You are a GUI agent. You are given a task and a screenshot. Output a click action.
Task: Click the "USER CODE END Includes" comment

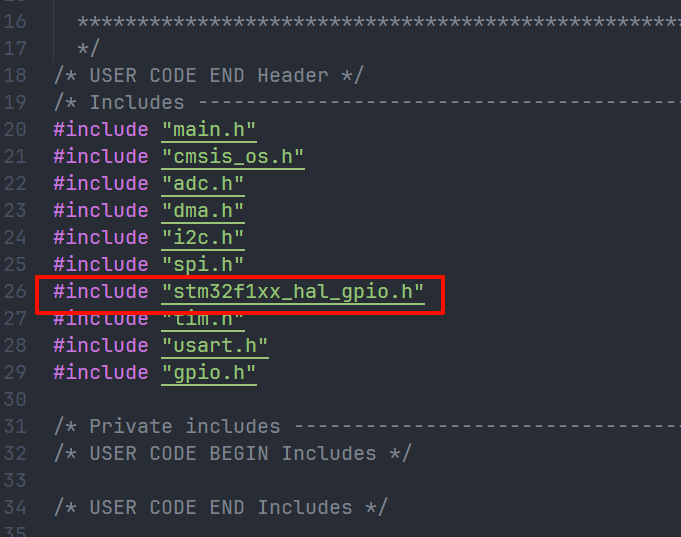pyautogui.click(x=221, y=507)
